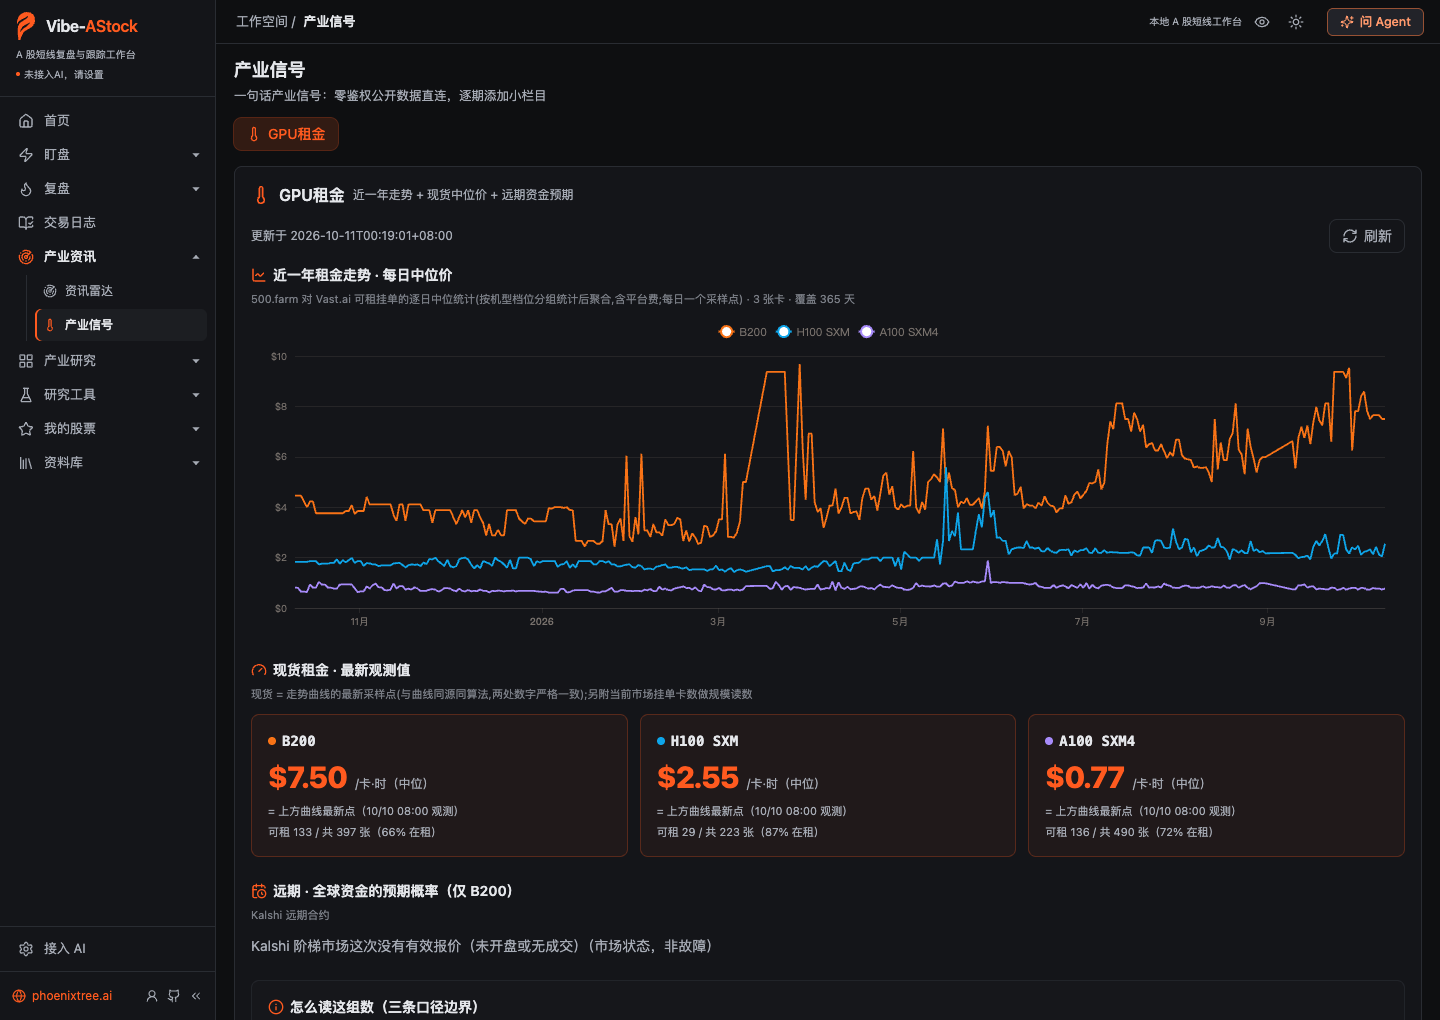
Task: Click the 刷新 refresh button
Action: pos(1367,236)
